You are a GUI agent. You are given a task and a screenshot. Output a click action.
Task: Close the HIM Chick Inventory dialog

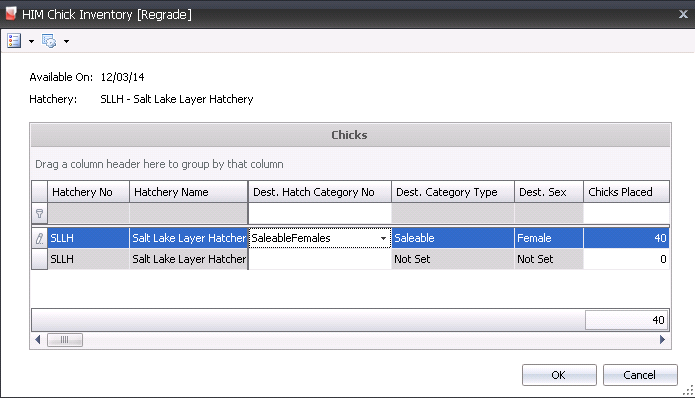click(x=683, y=14)
